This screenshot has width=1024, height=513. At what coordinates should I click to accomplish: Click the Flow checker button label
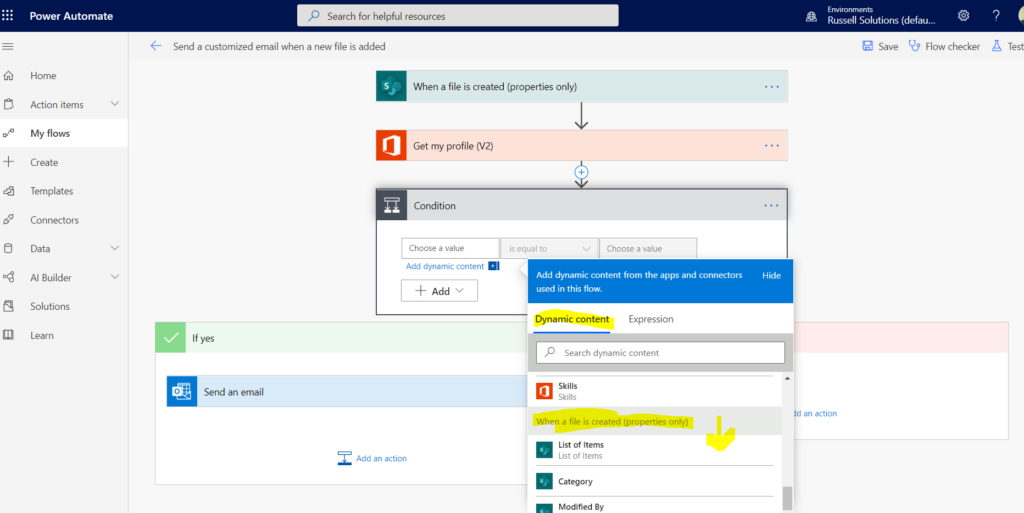coord(953,46)
